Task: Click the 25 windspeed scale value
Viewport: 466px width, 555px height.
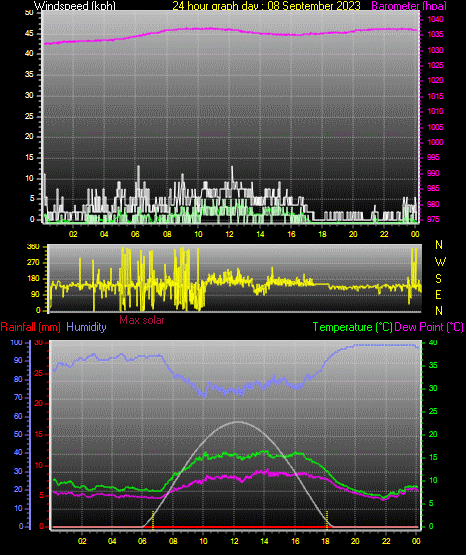Action: (30, 116)
